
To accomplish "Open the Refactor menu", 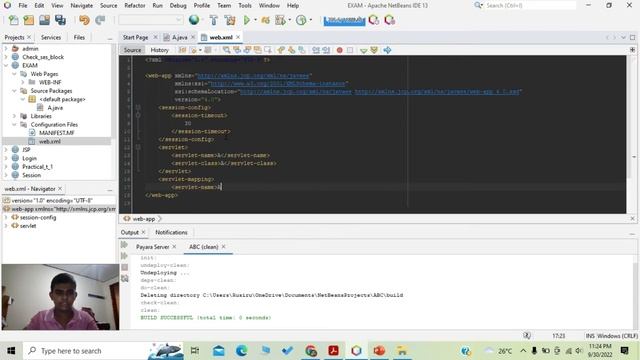I will click(135, 5).
